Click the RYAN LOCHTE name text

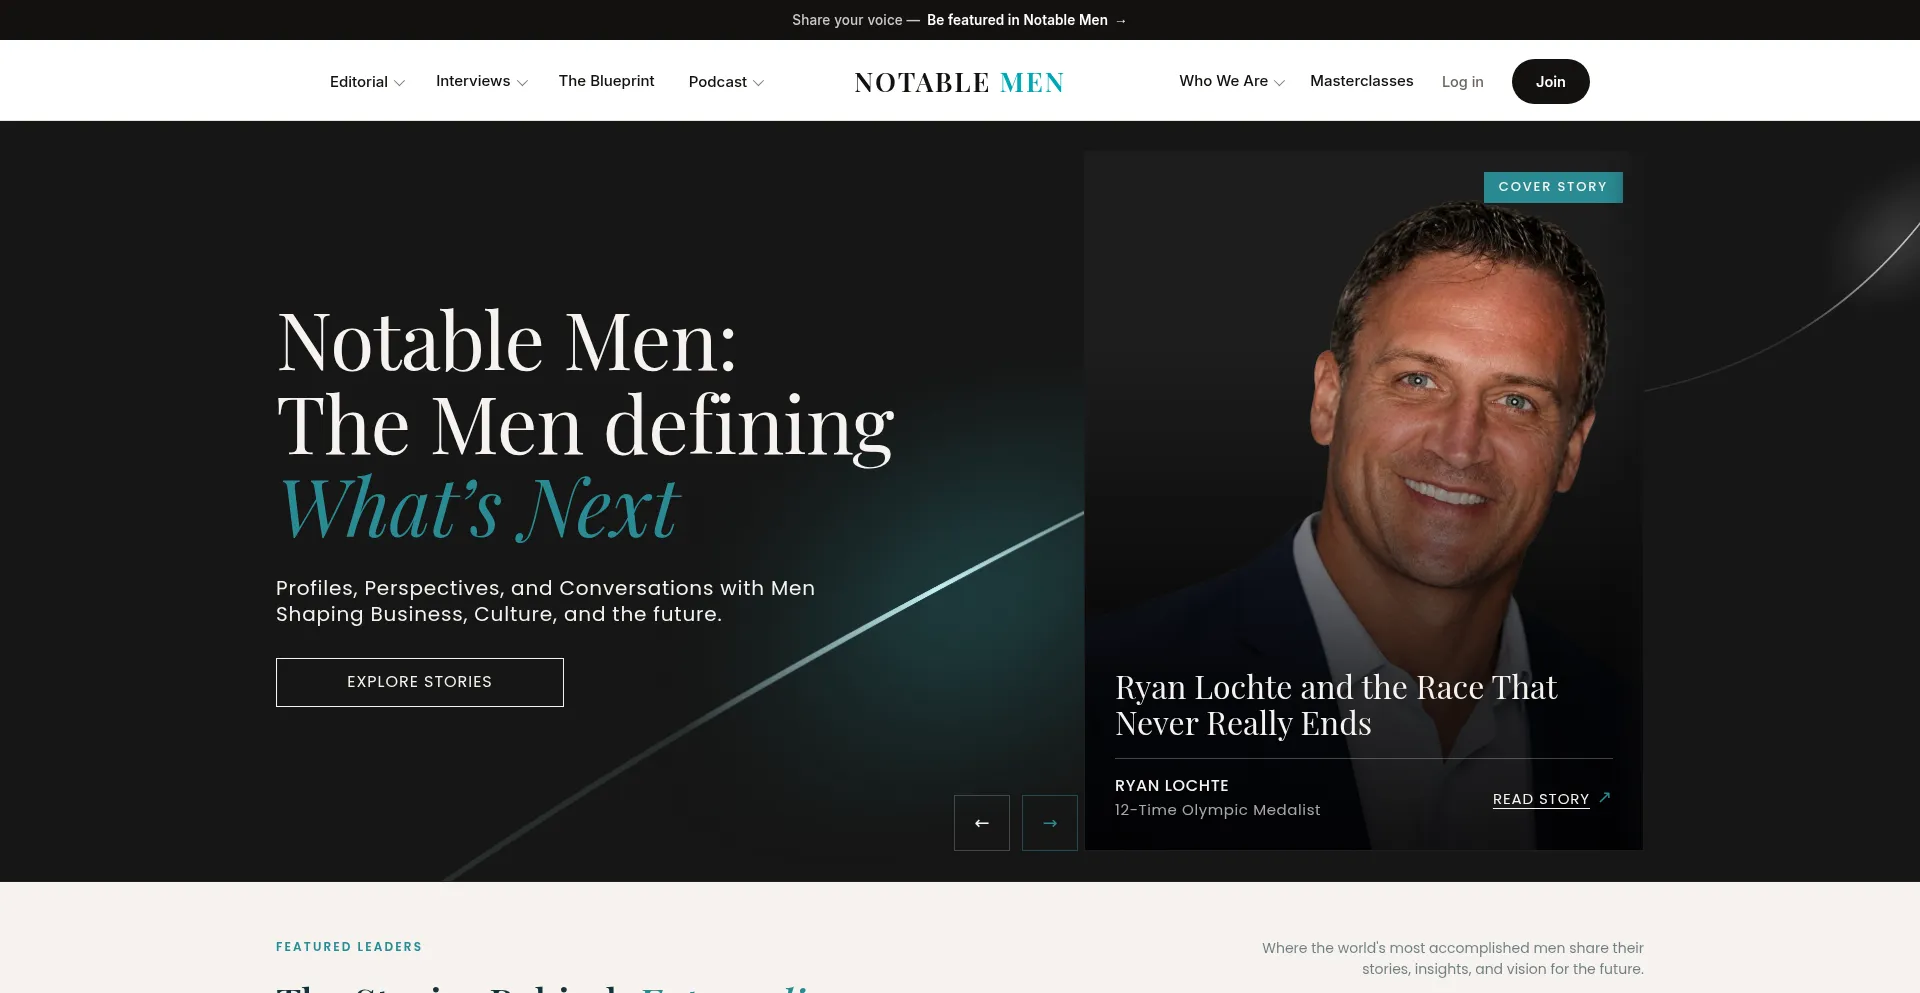click(x=1172, y=786)
